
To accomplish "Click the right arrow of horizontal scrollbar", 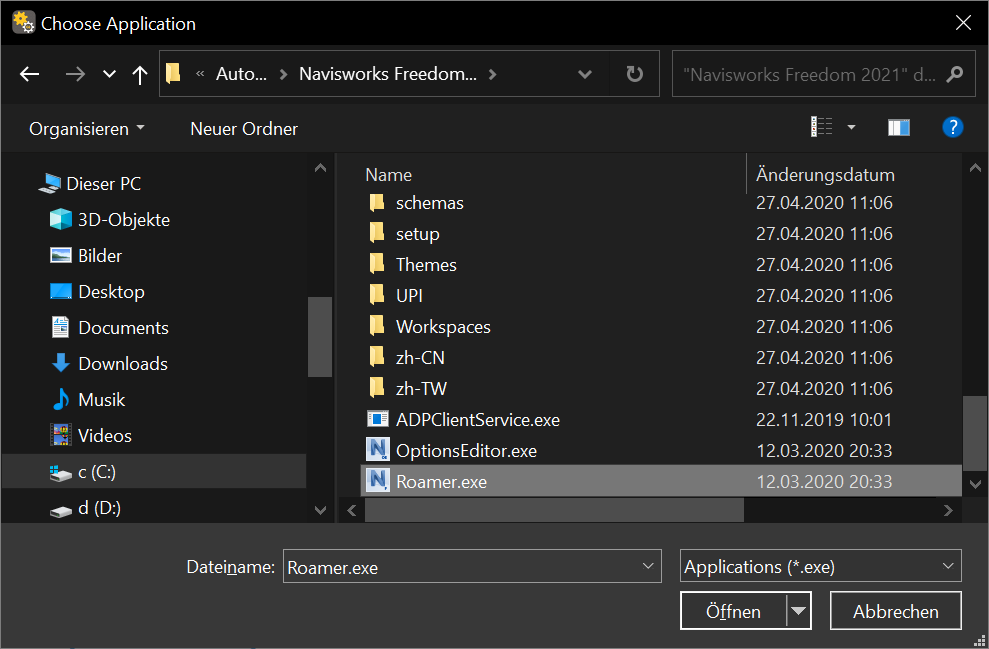I will [948, 510].
